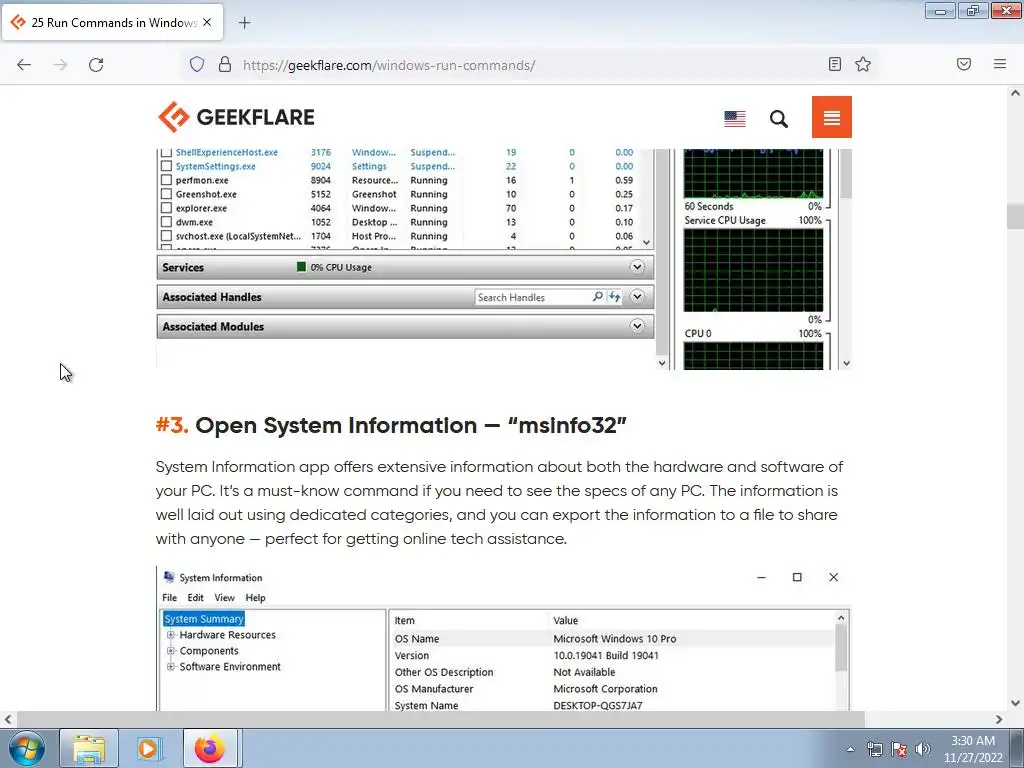Click the perfmon.exe process name
1024x768 pixels.
point(202,180)
